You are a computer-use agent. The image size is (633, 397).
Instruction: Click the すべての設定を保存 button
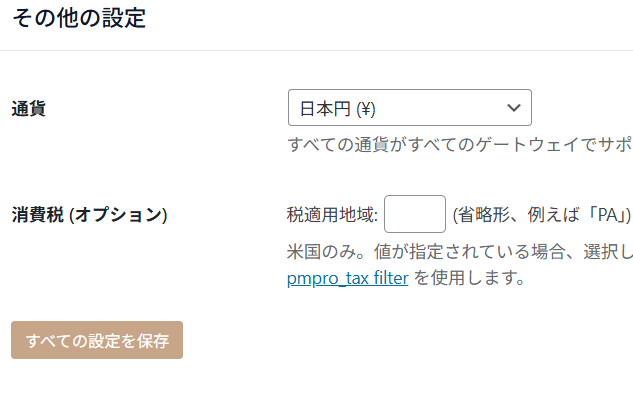point(97,340)
